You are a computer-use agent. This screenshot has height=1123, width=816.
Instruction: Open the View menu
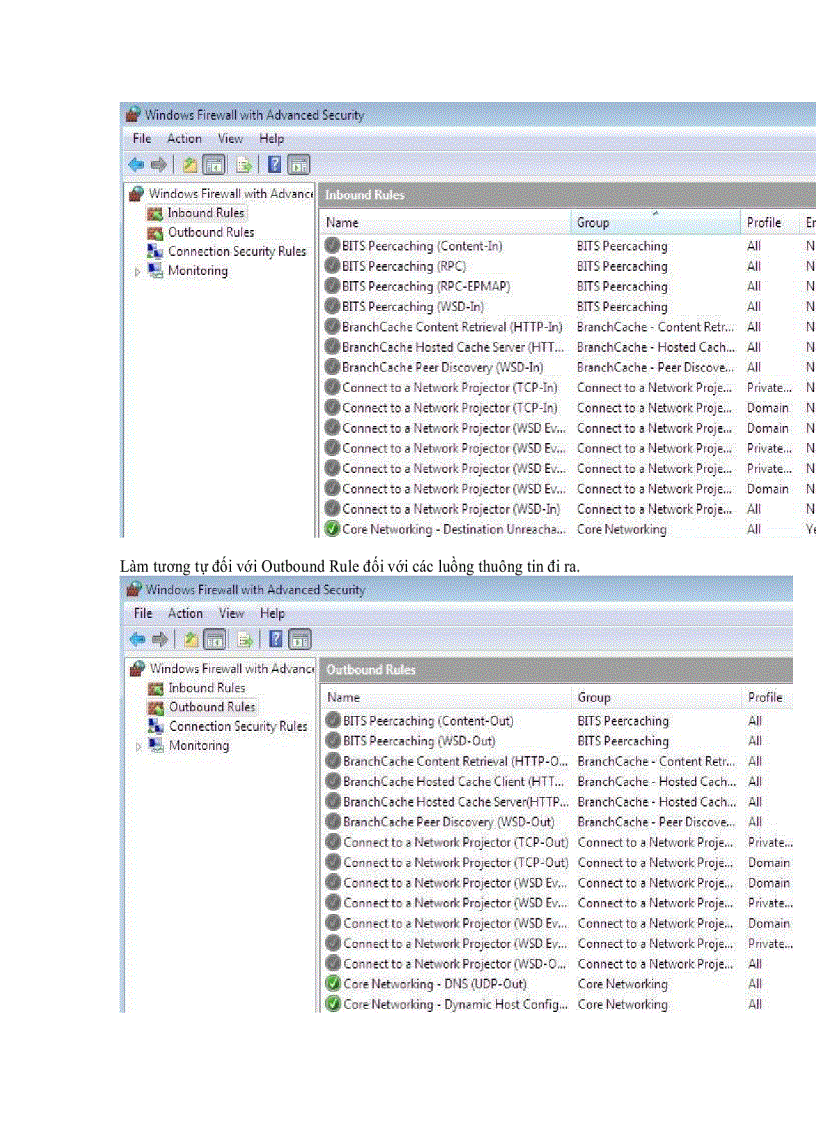(x=230, y=139)
